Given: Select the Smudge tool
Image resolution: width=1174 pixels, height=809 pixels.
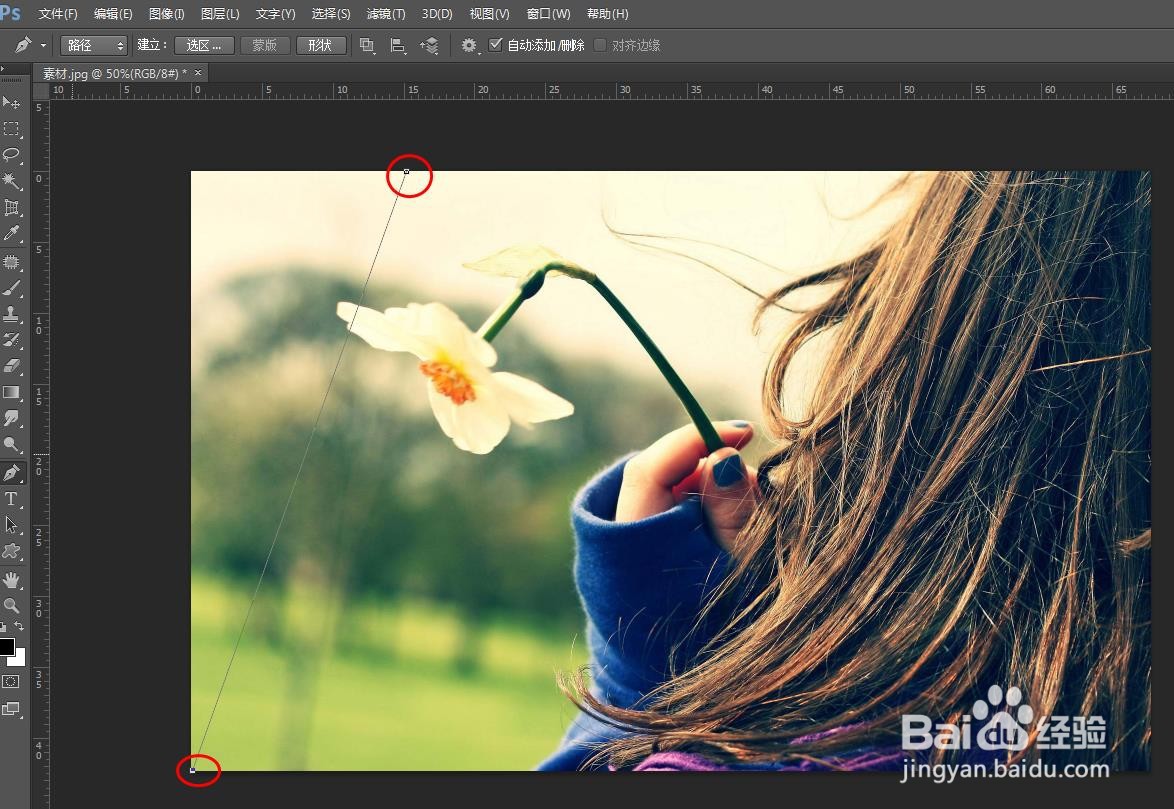Looking at the screenshot, I should 11,418.
